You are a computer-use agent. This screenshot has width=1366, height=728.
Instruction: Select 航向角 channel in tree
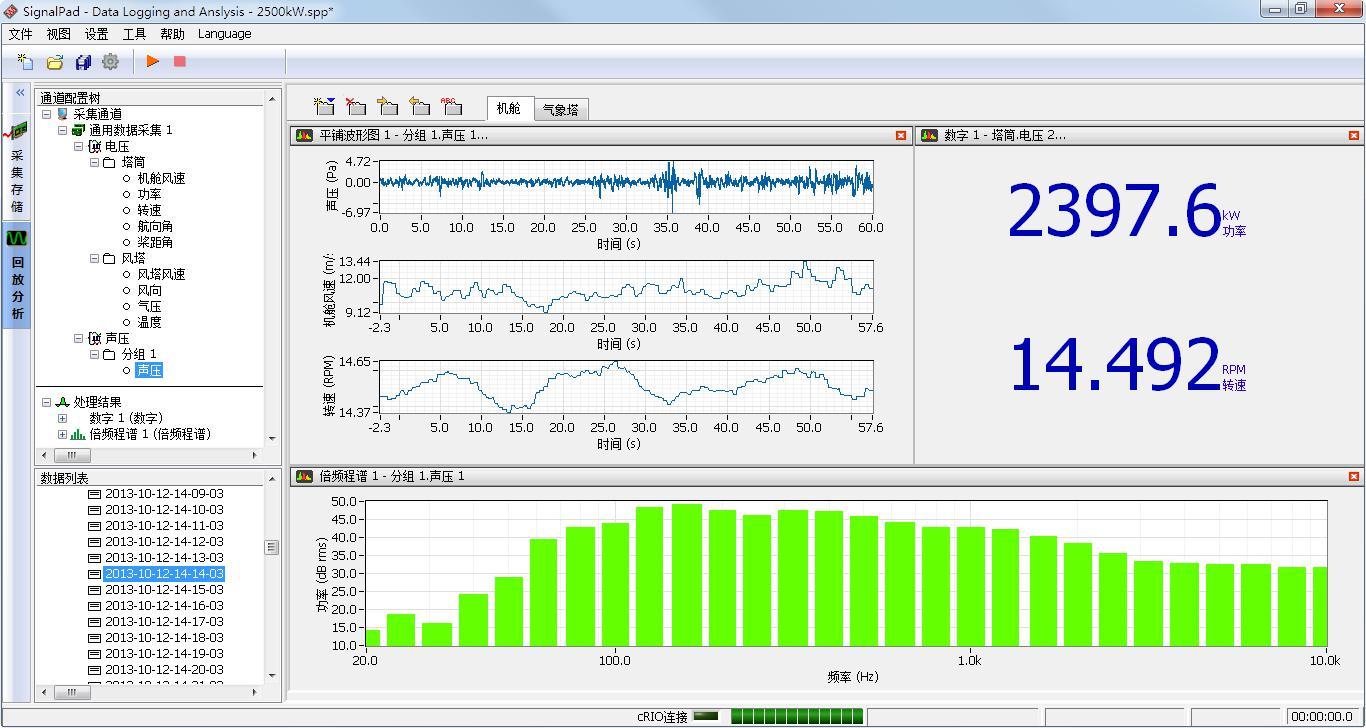click(x=155, y=226)
